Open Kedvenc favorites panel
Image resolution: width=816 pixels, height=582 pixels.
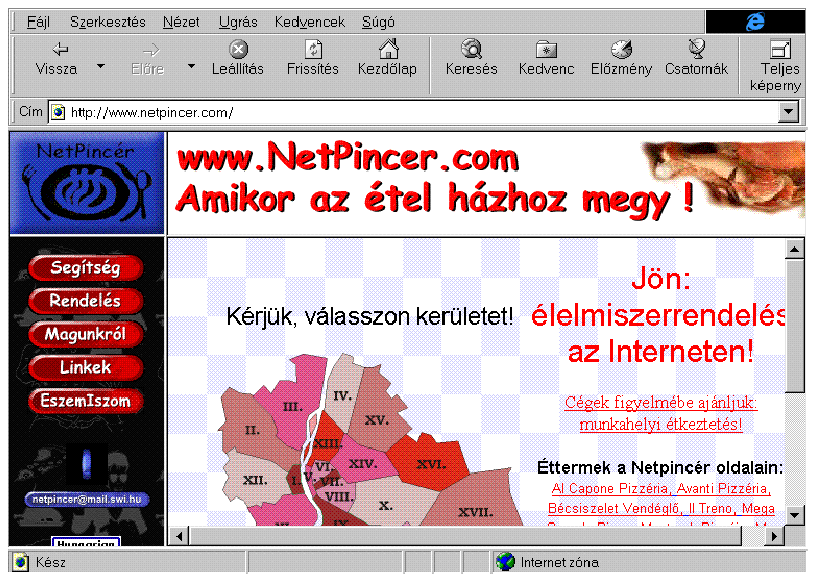pos(546,58)
